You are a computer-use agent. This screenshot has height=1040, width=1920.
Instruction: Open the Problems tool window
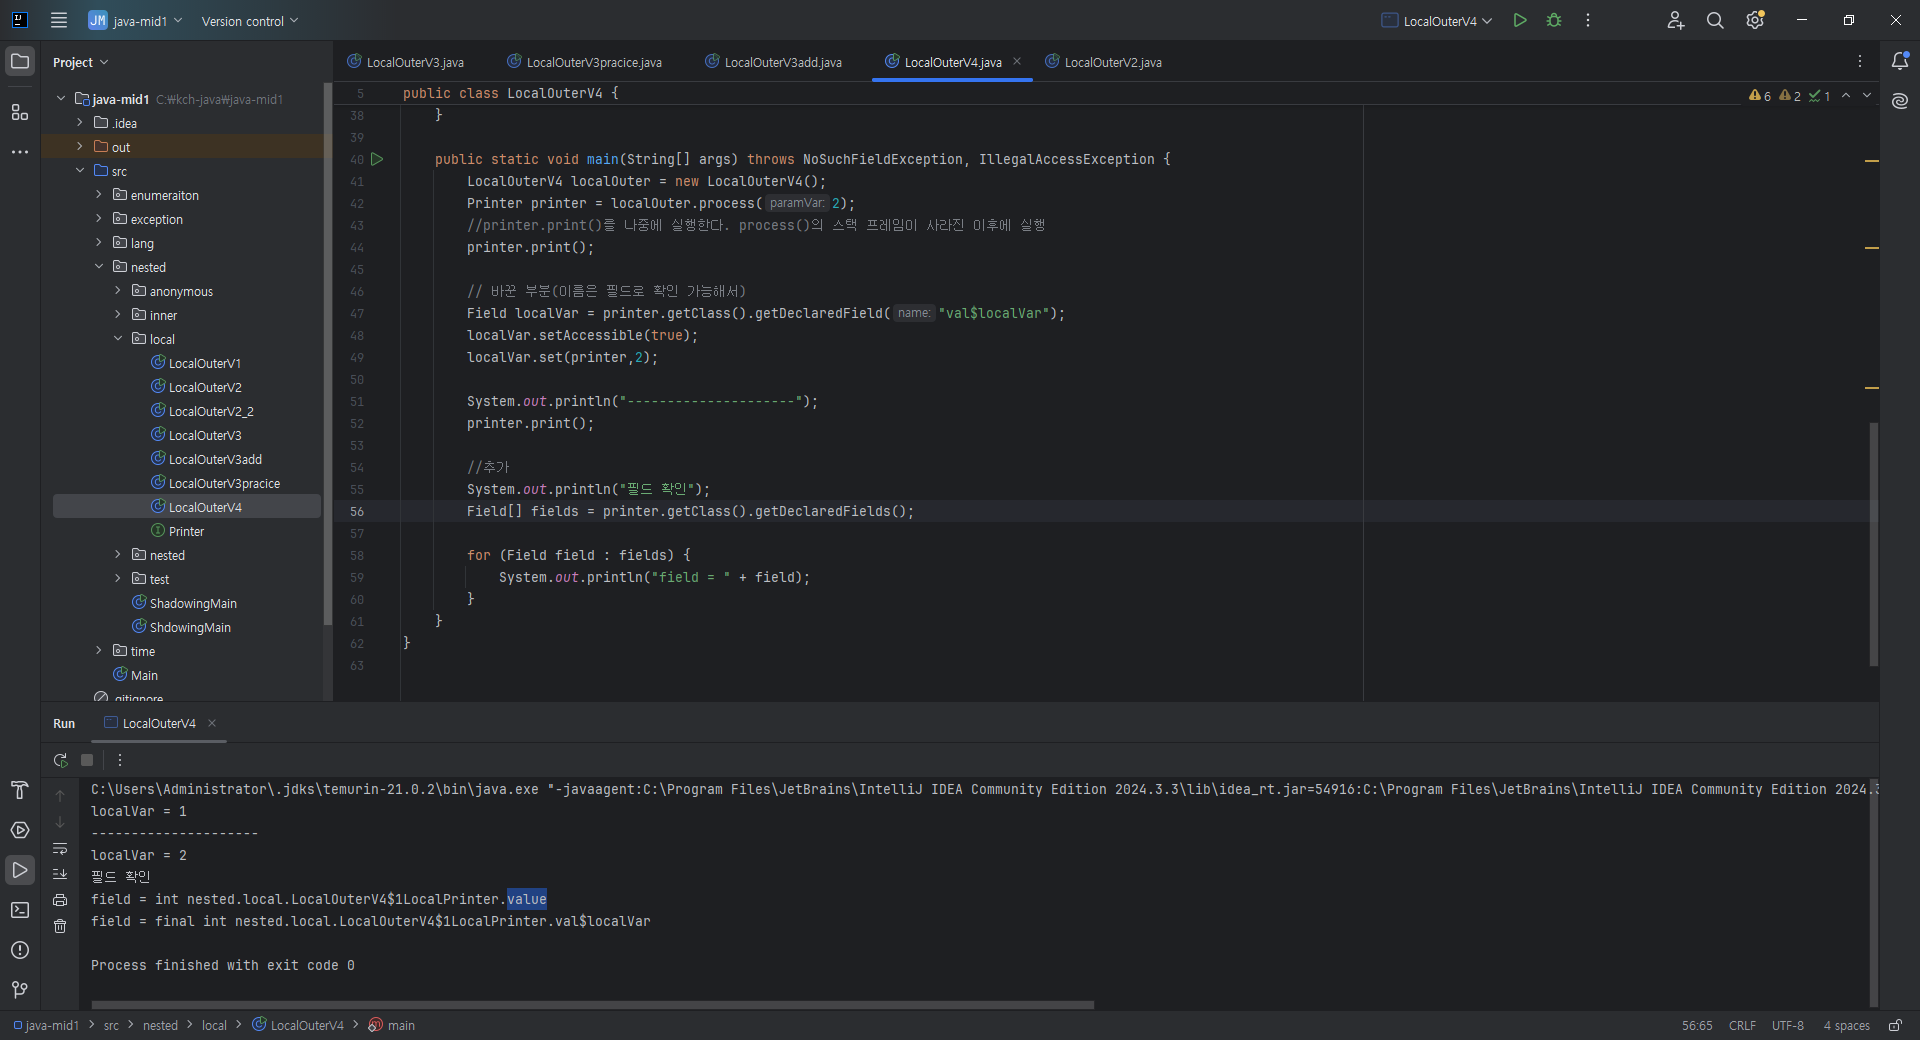click(20, 950)
